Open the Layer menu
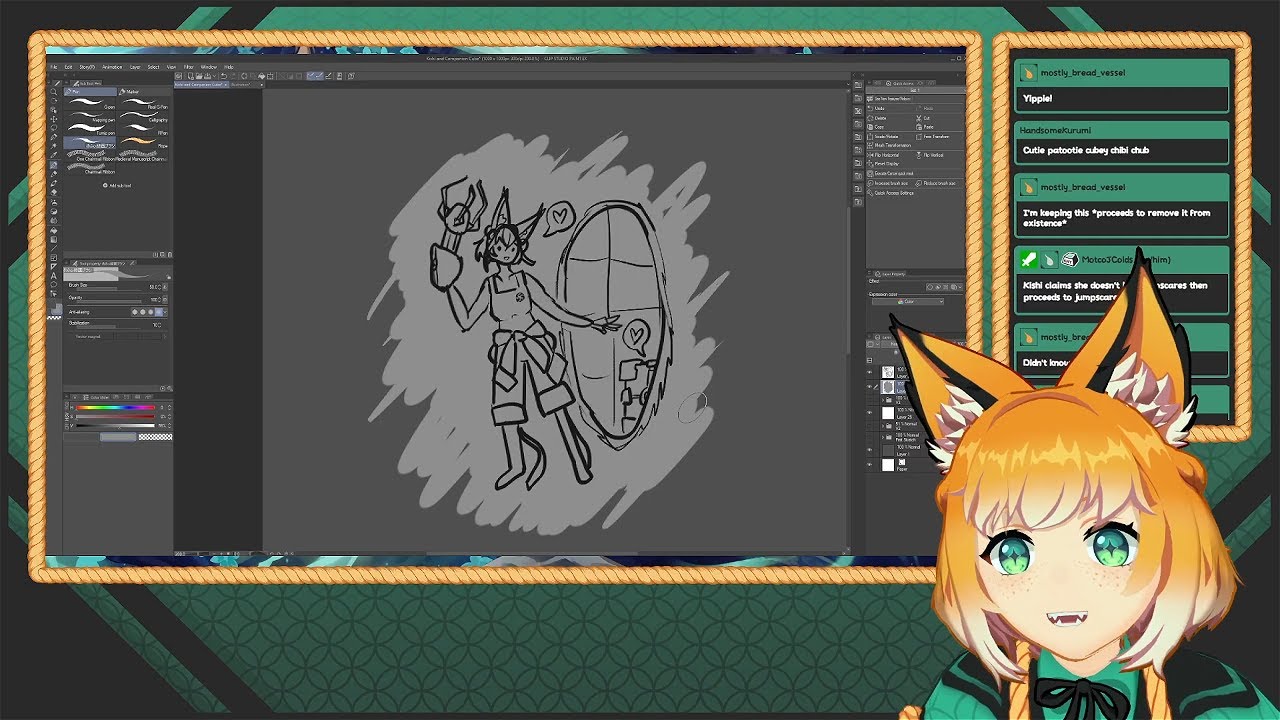This screenshot has height=720, width=1280. (x=135, y=67)
